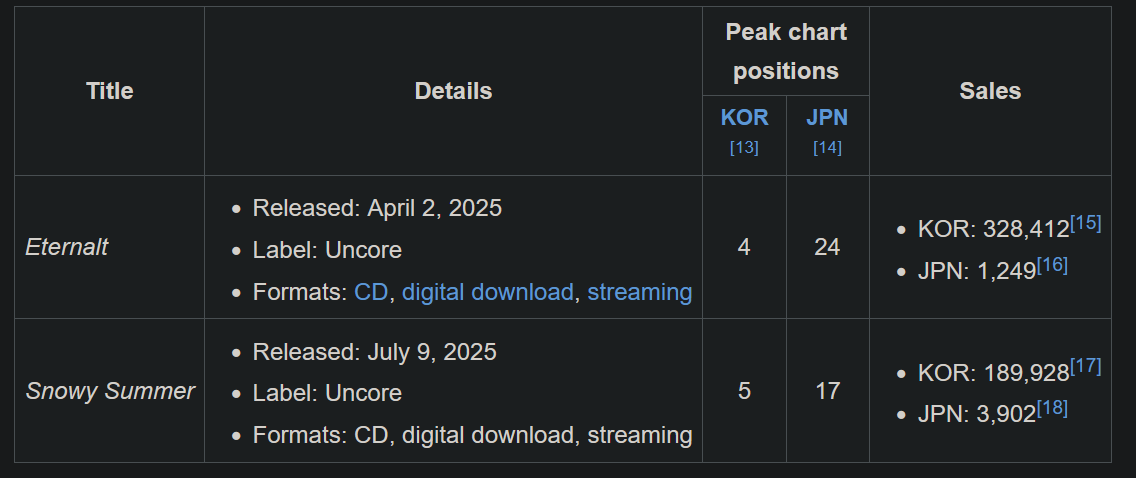Open the JPN chart column link
The width and height of the screenshot is (1136, 478).
click(827, 118)
